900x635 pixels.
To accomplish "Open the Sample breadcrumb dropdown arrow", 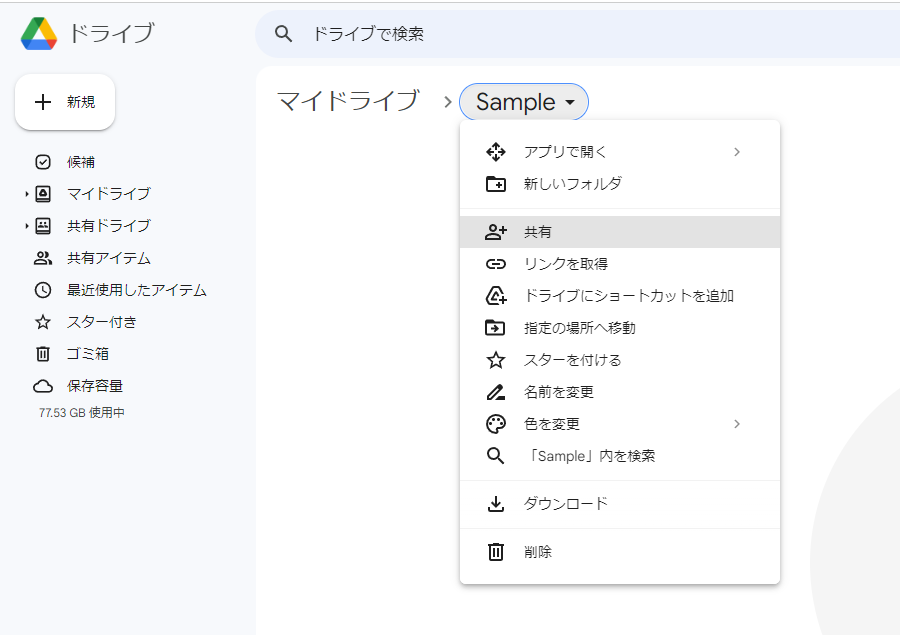I will (570, 102).
